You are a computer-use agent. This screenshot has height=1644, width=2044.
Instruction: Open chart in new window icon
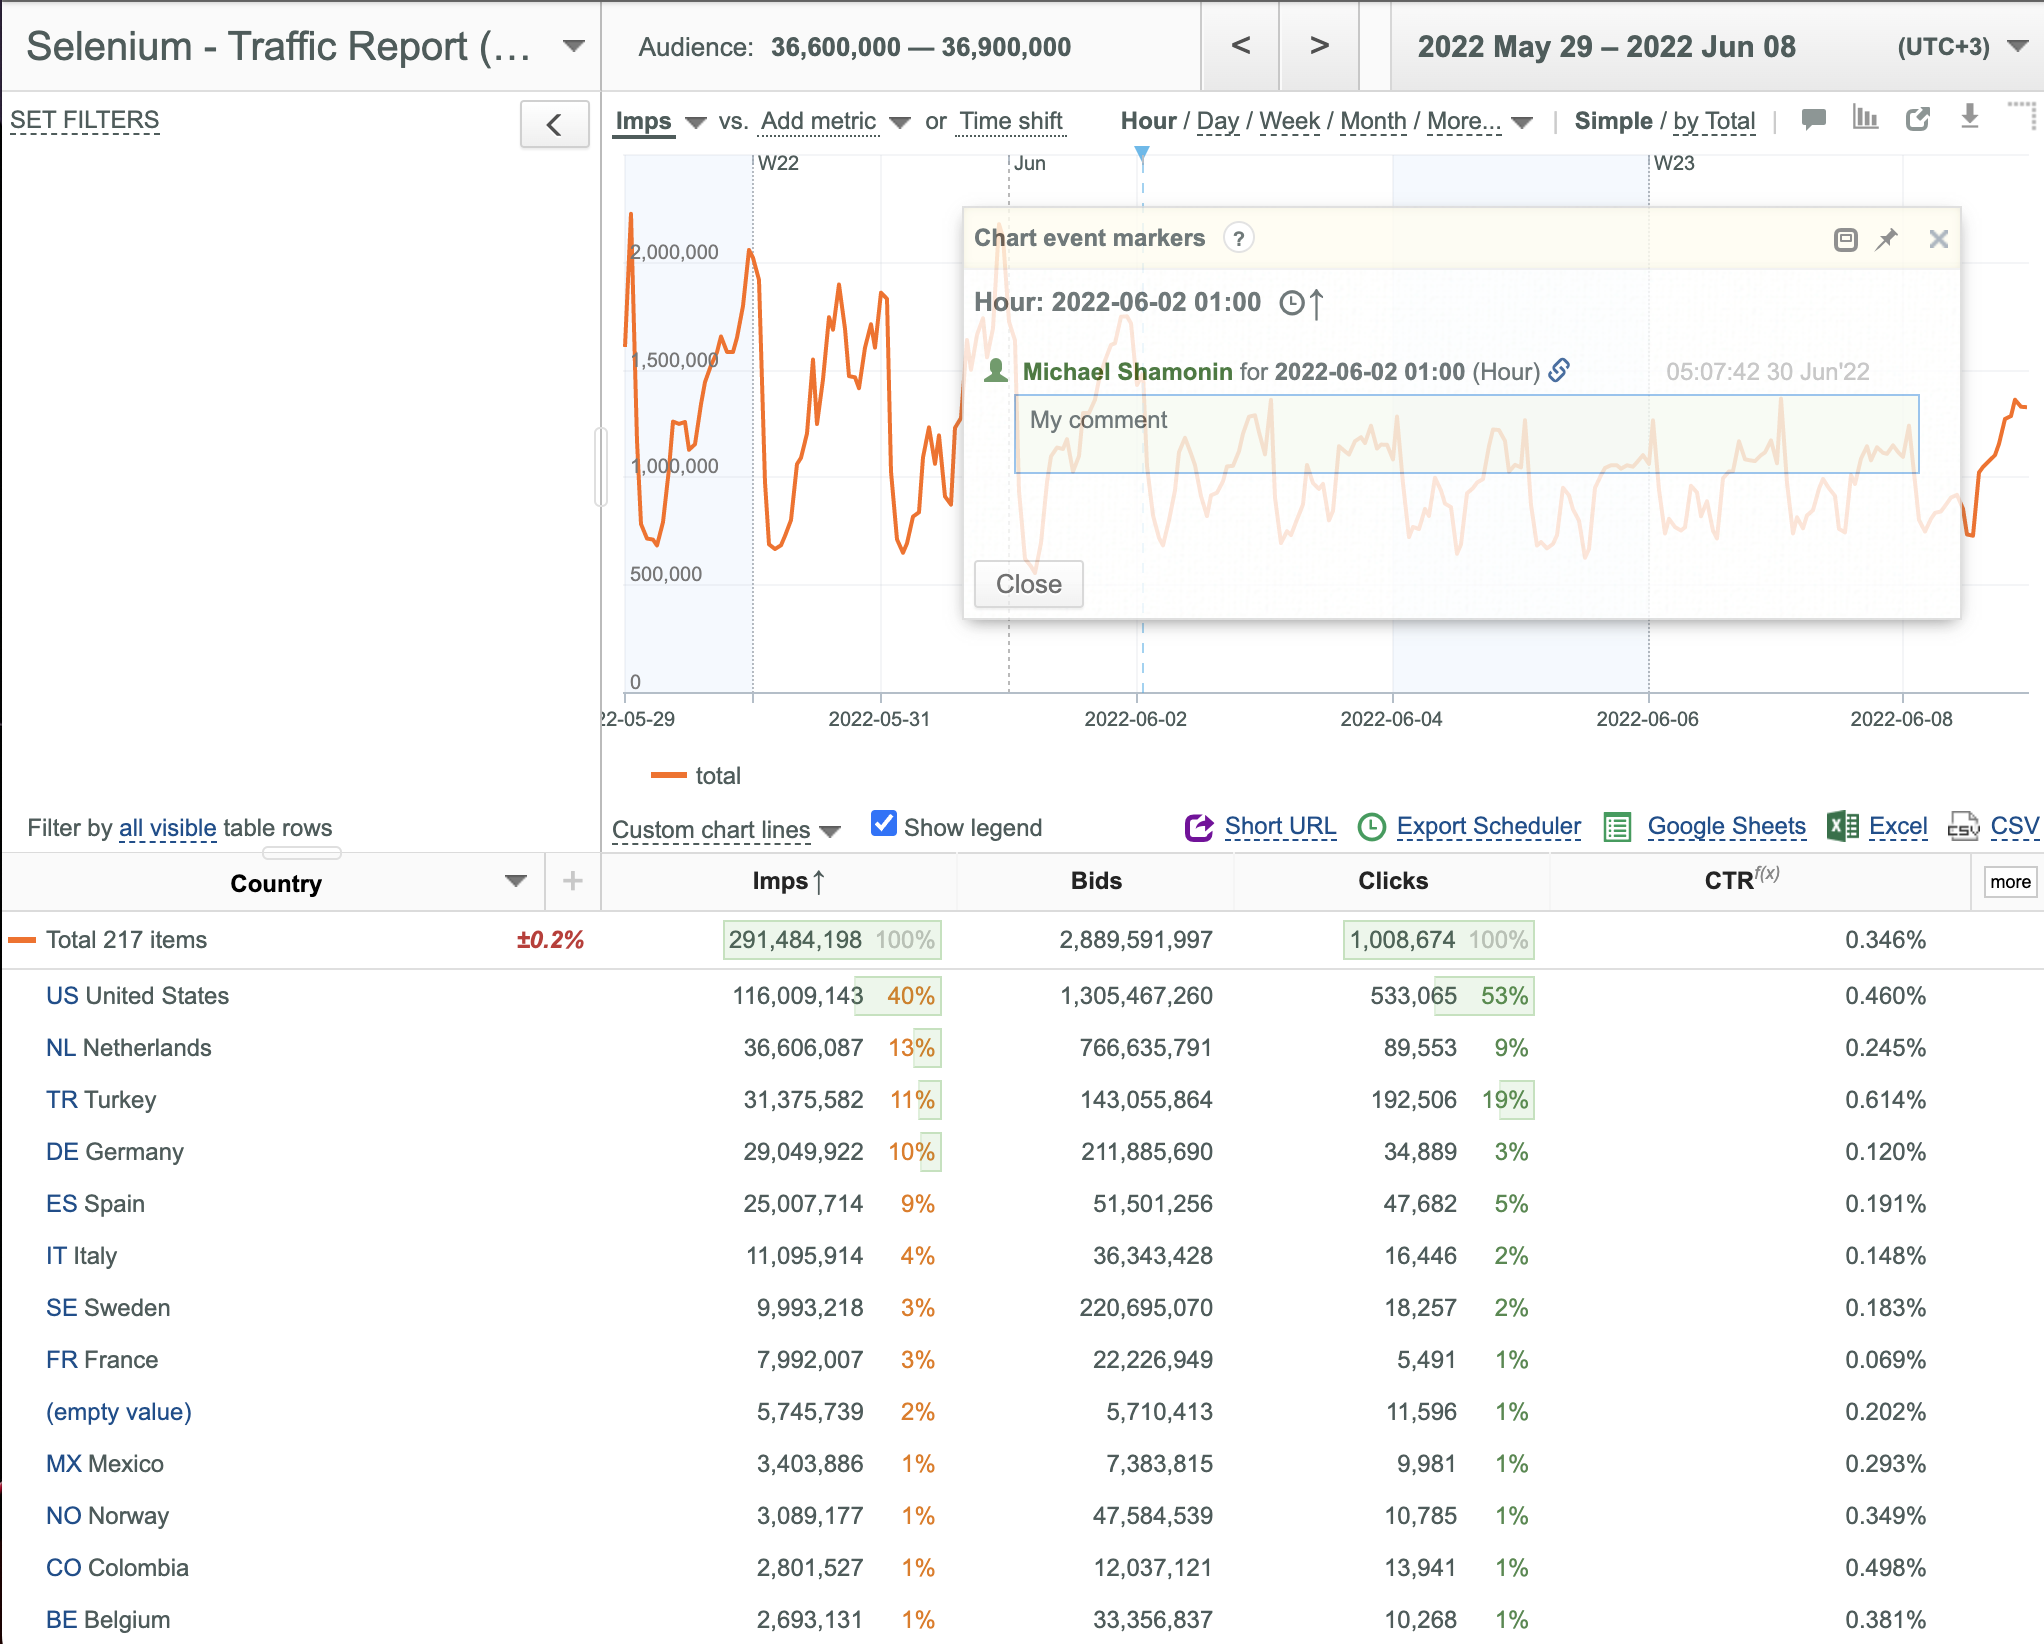1918,119
